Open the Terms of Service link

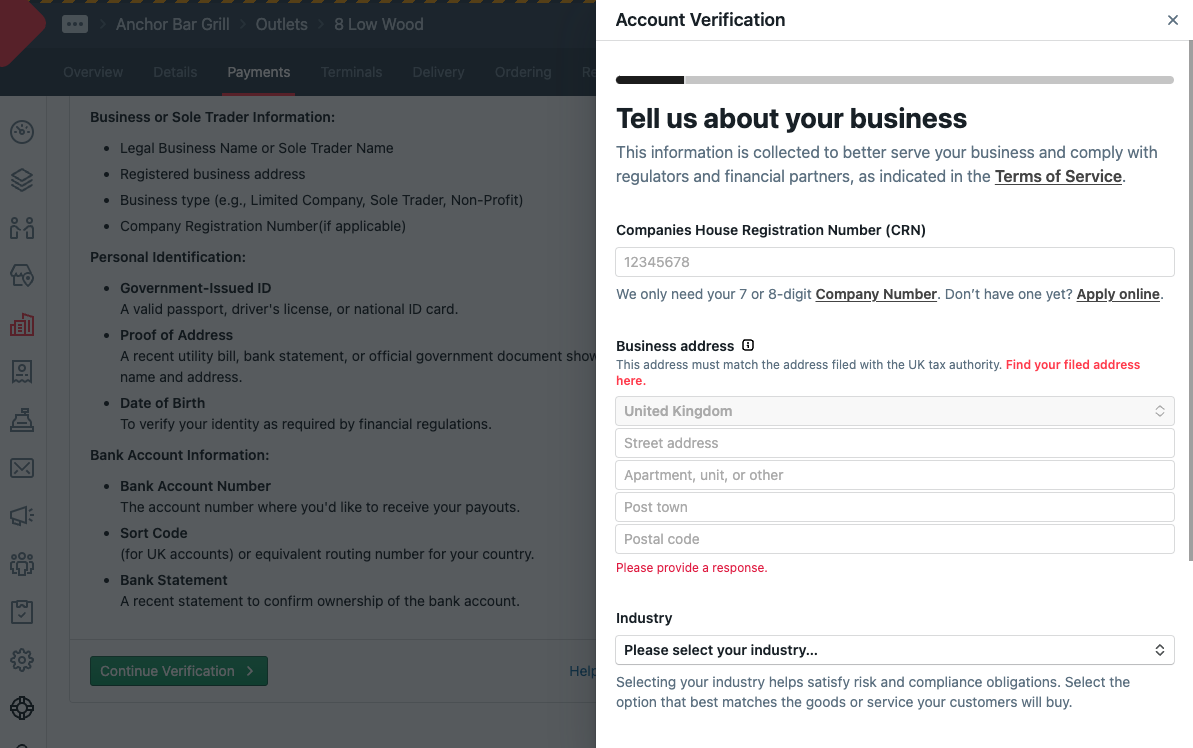1058,176
